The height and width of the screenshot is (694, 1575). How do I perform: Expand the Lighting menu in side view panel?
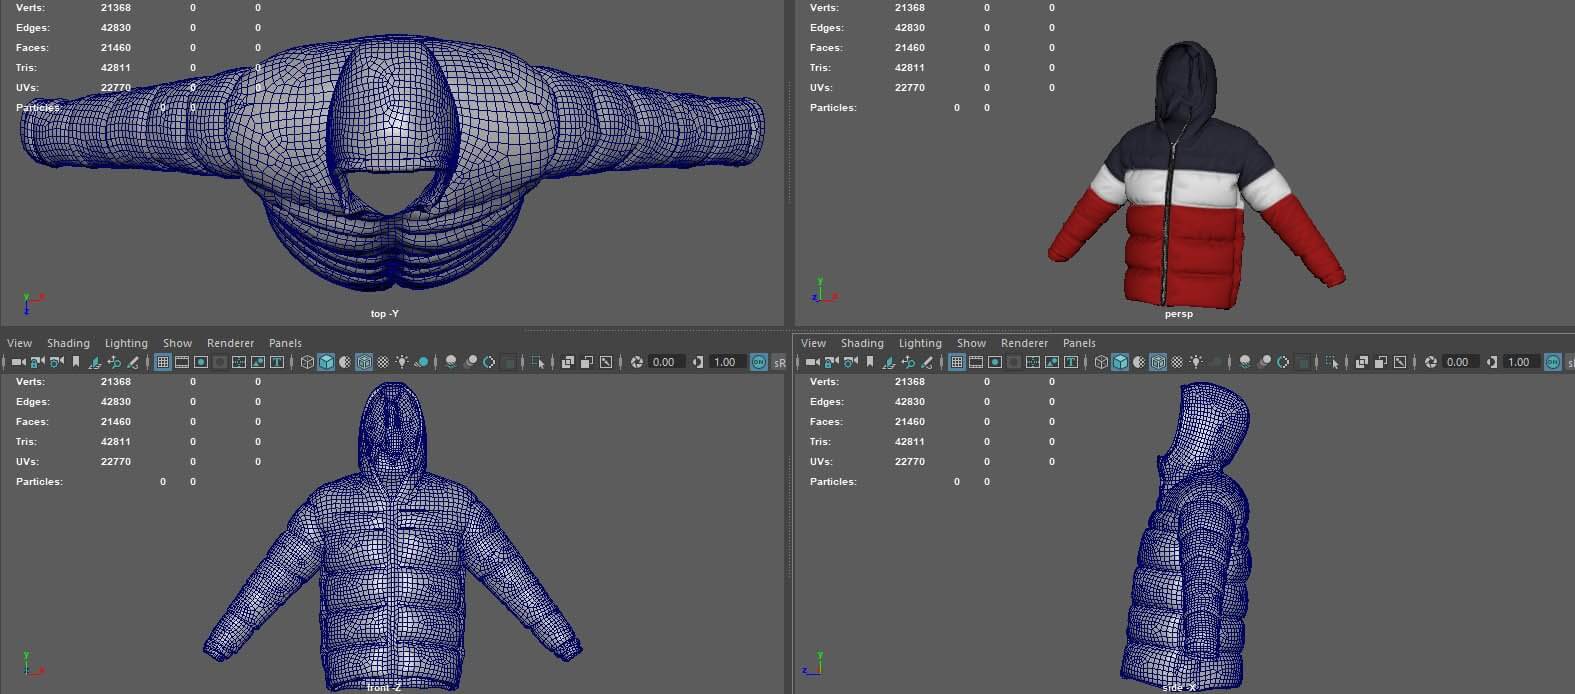pos(920,343)
